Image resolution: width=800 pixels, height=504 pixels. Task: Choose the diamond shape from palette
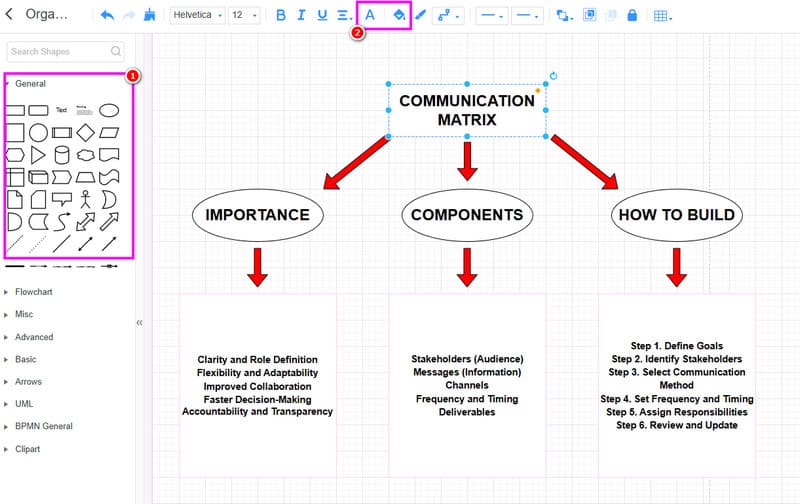pos(86,132)
